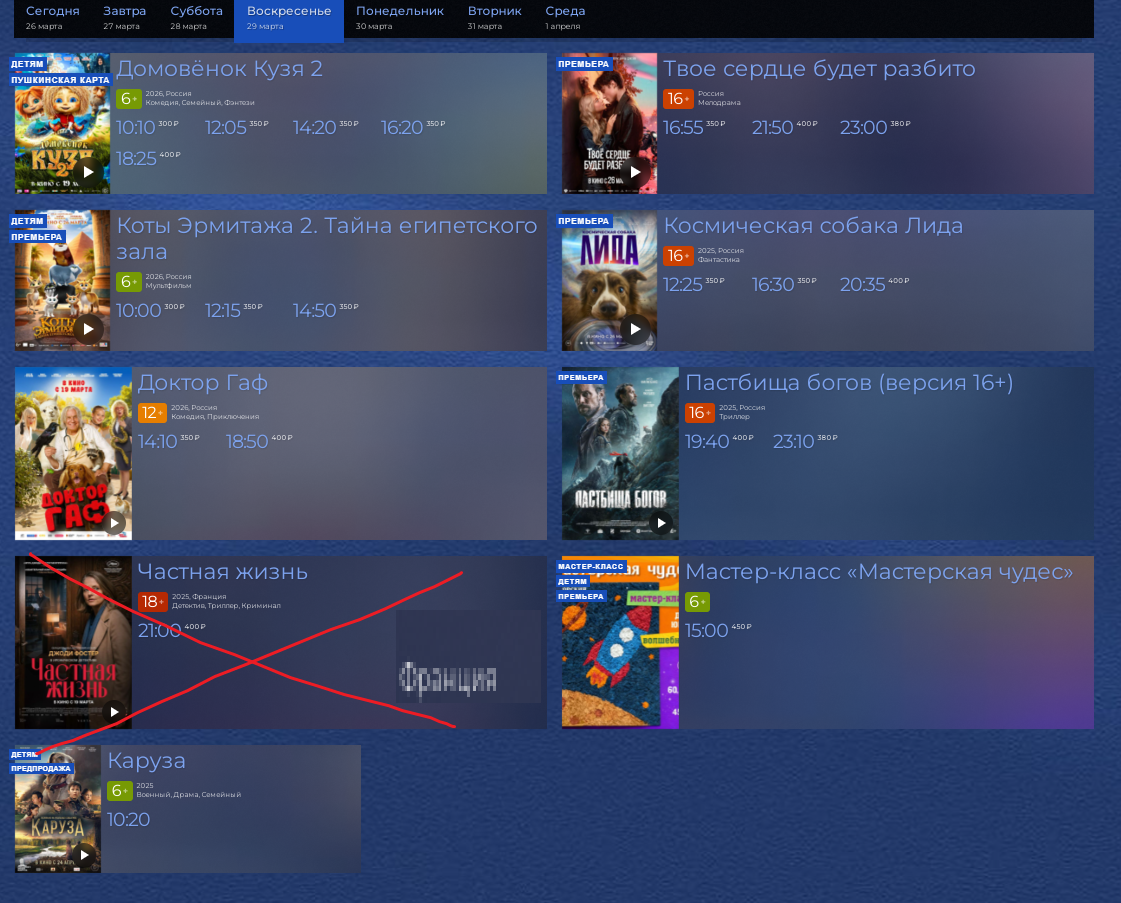The width and height of the screenshot is (1121, 903).
Task: Click ПРЕМЬЕРА badge on Космическая собака Лида
Action: [x=583, y=221]
